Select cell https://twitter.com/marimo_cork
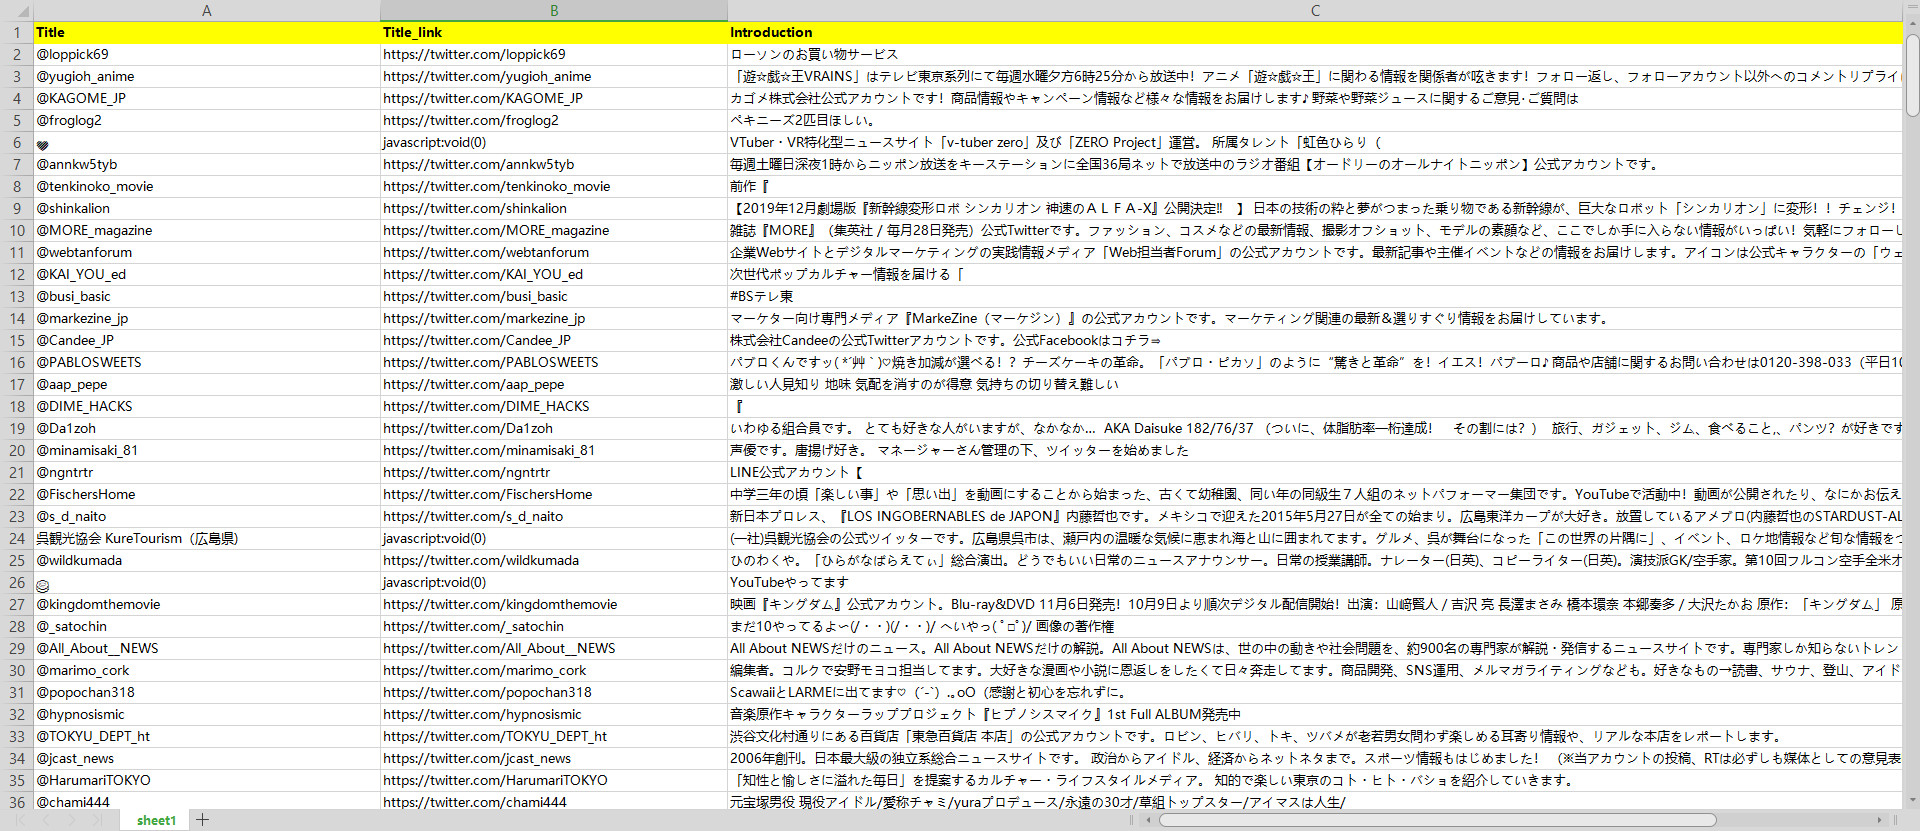This screenshot has width=1920, height=831. click(554, 670)
